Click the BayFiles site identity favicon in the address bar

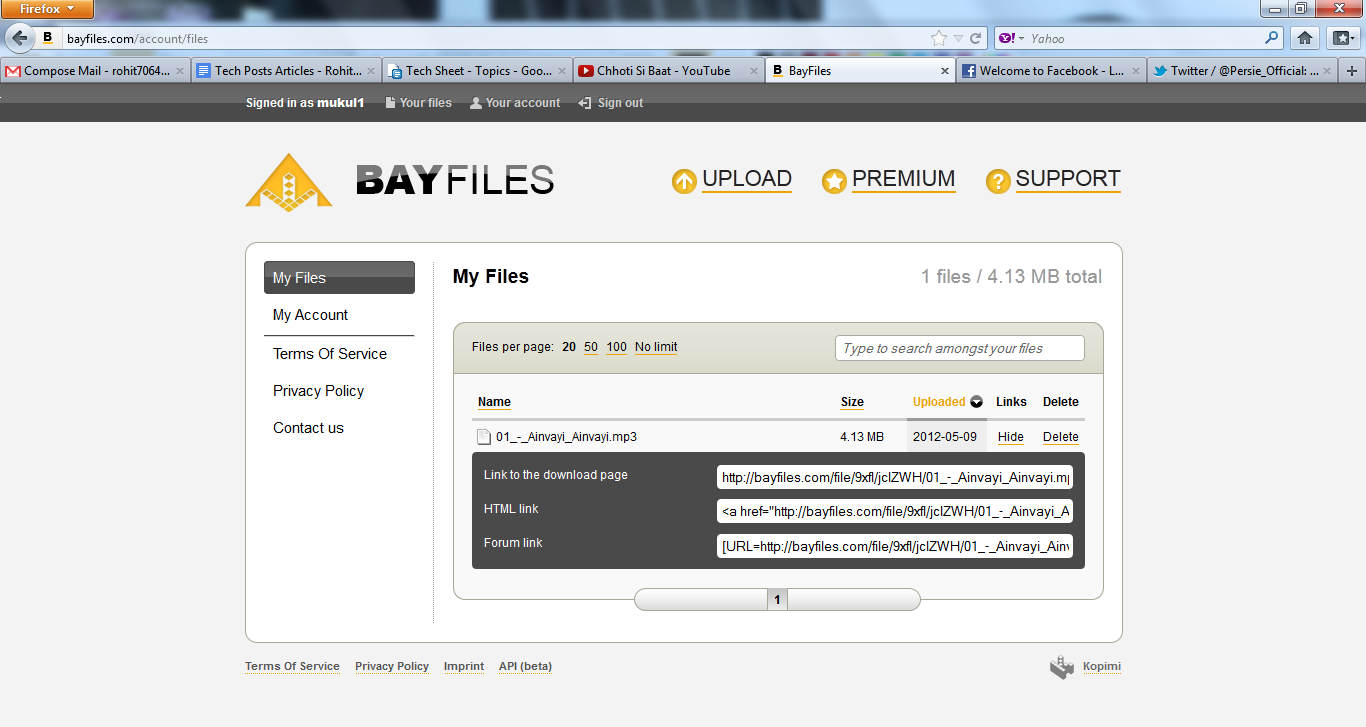click(x=47, y=39)
